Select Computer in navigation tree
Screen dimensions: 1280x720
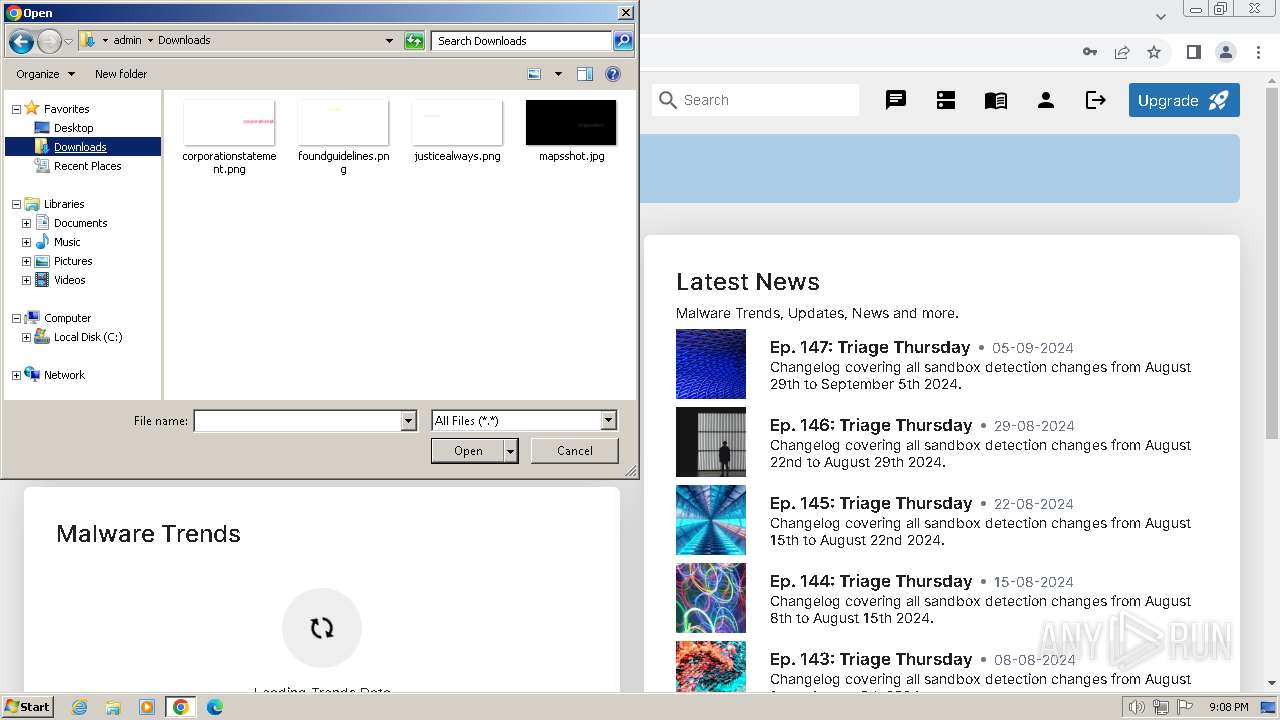(67, 318)
